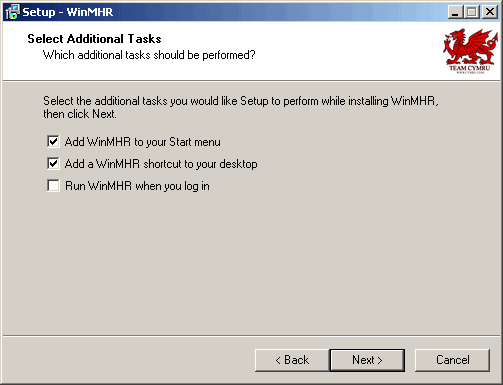503x385 pixels.
Task: Click the red dragon Team Cymru logo
Action: 470,51
